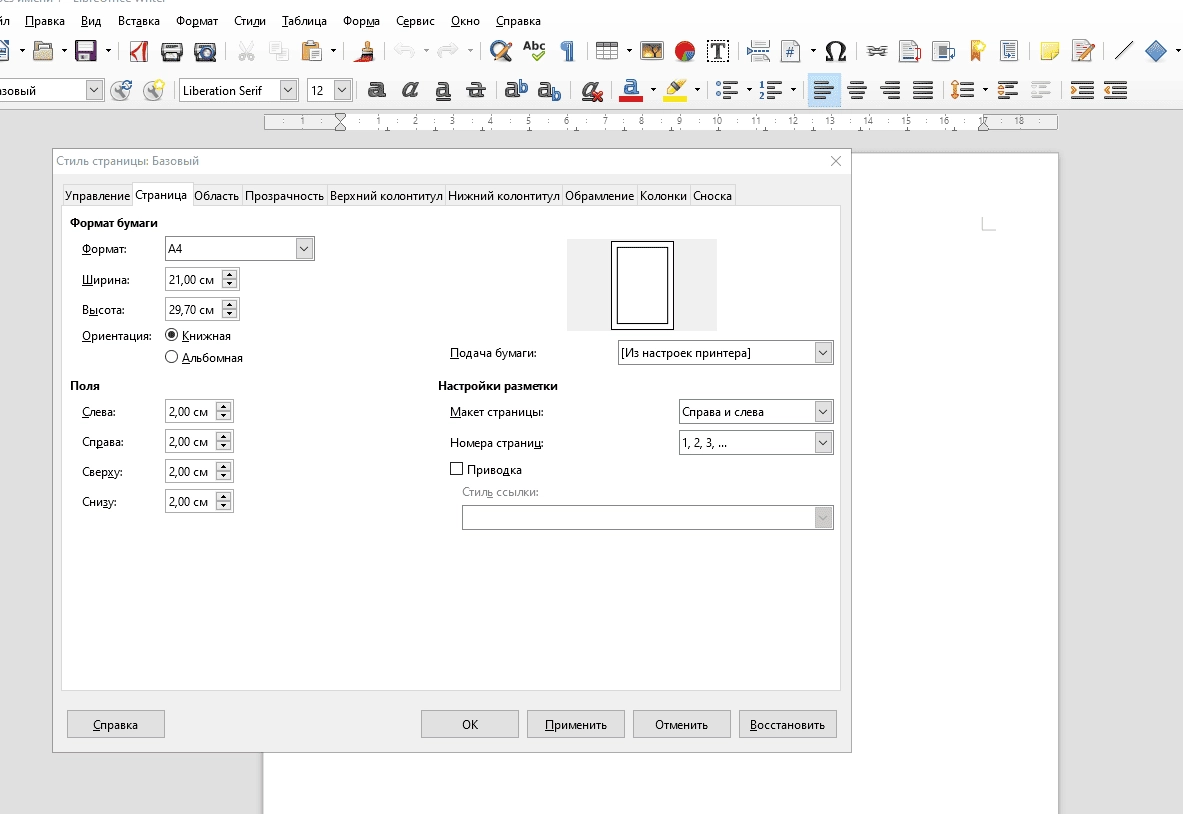This screenshot has height=814, width=1183.
Task: Click the Clear direct formatting icon
Action: 592,91
